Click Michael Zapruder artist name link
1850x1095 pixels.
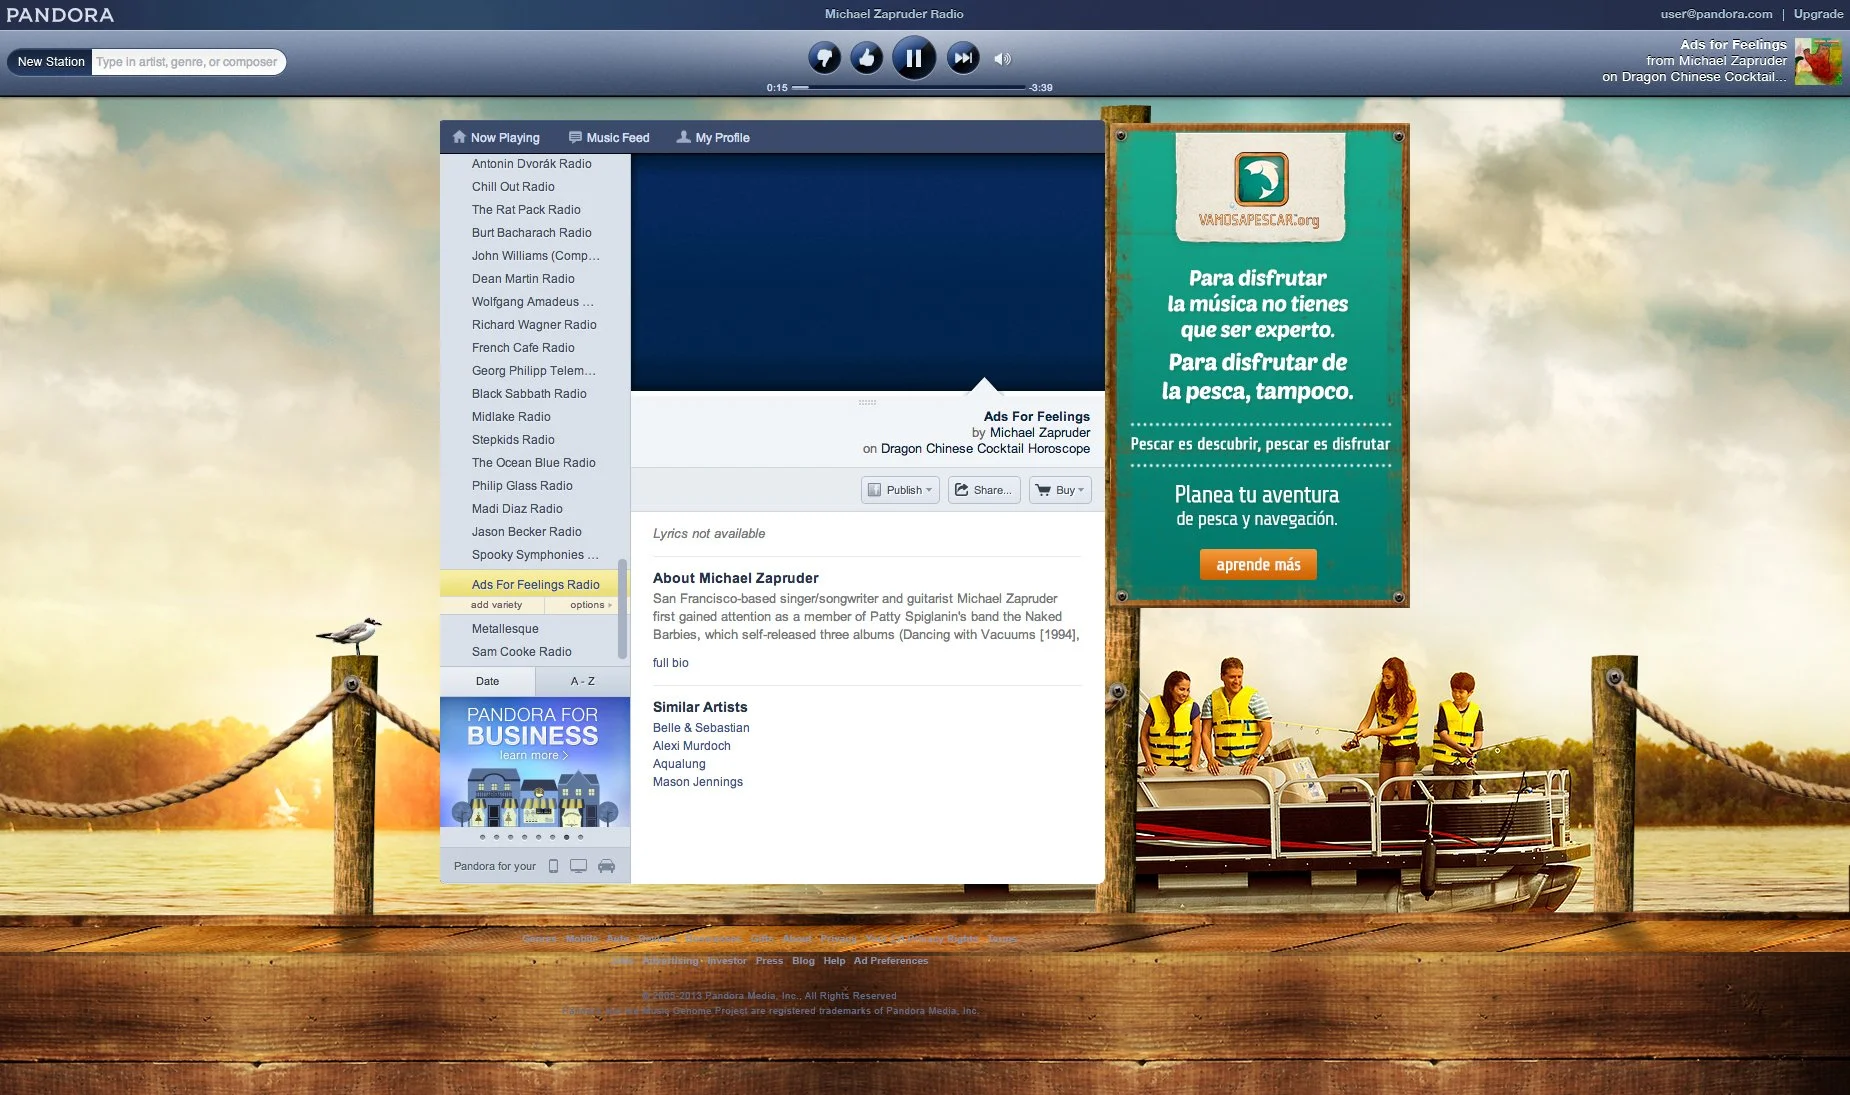pyautogui.click(x=1040, y=433)
